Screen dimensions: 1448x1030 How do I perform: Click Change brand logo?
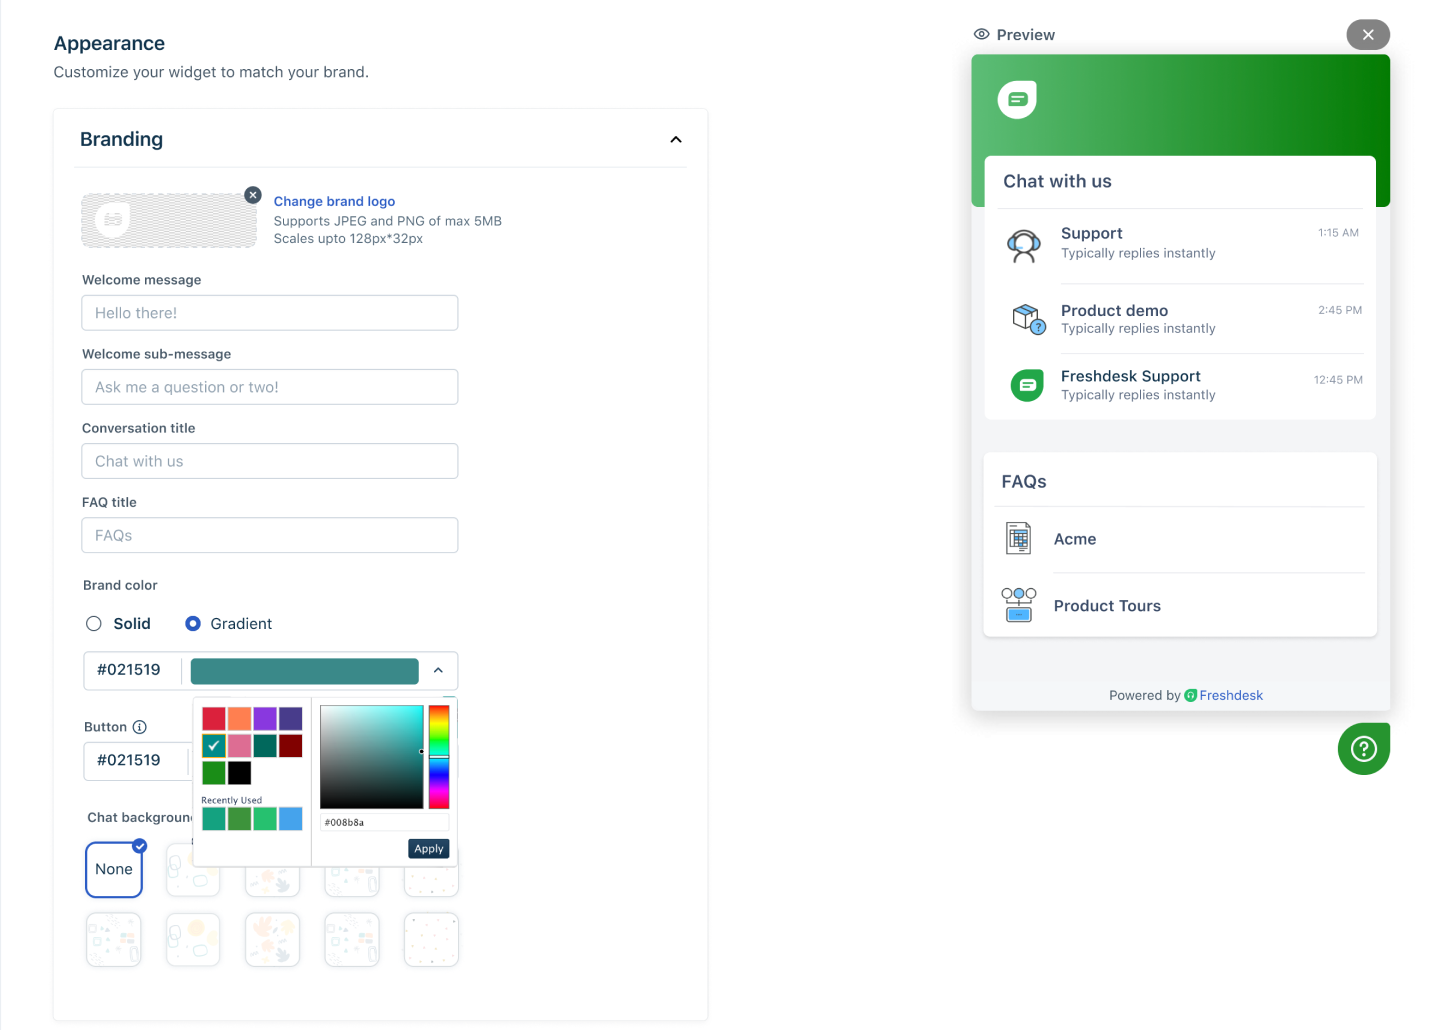click(x=334, y=201)
